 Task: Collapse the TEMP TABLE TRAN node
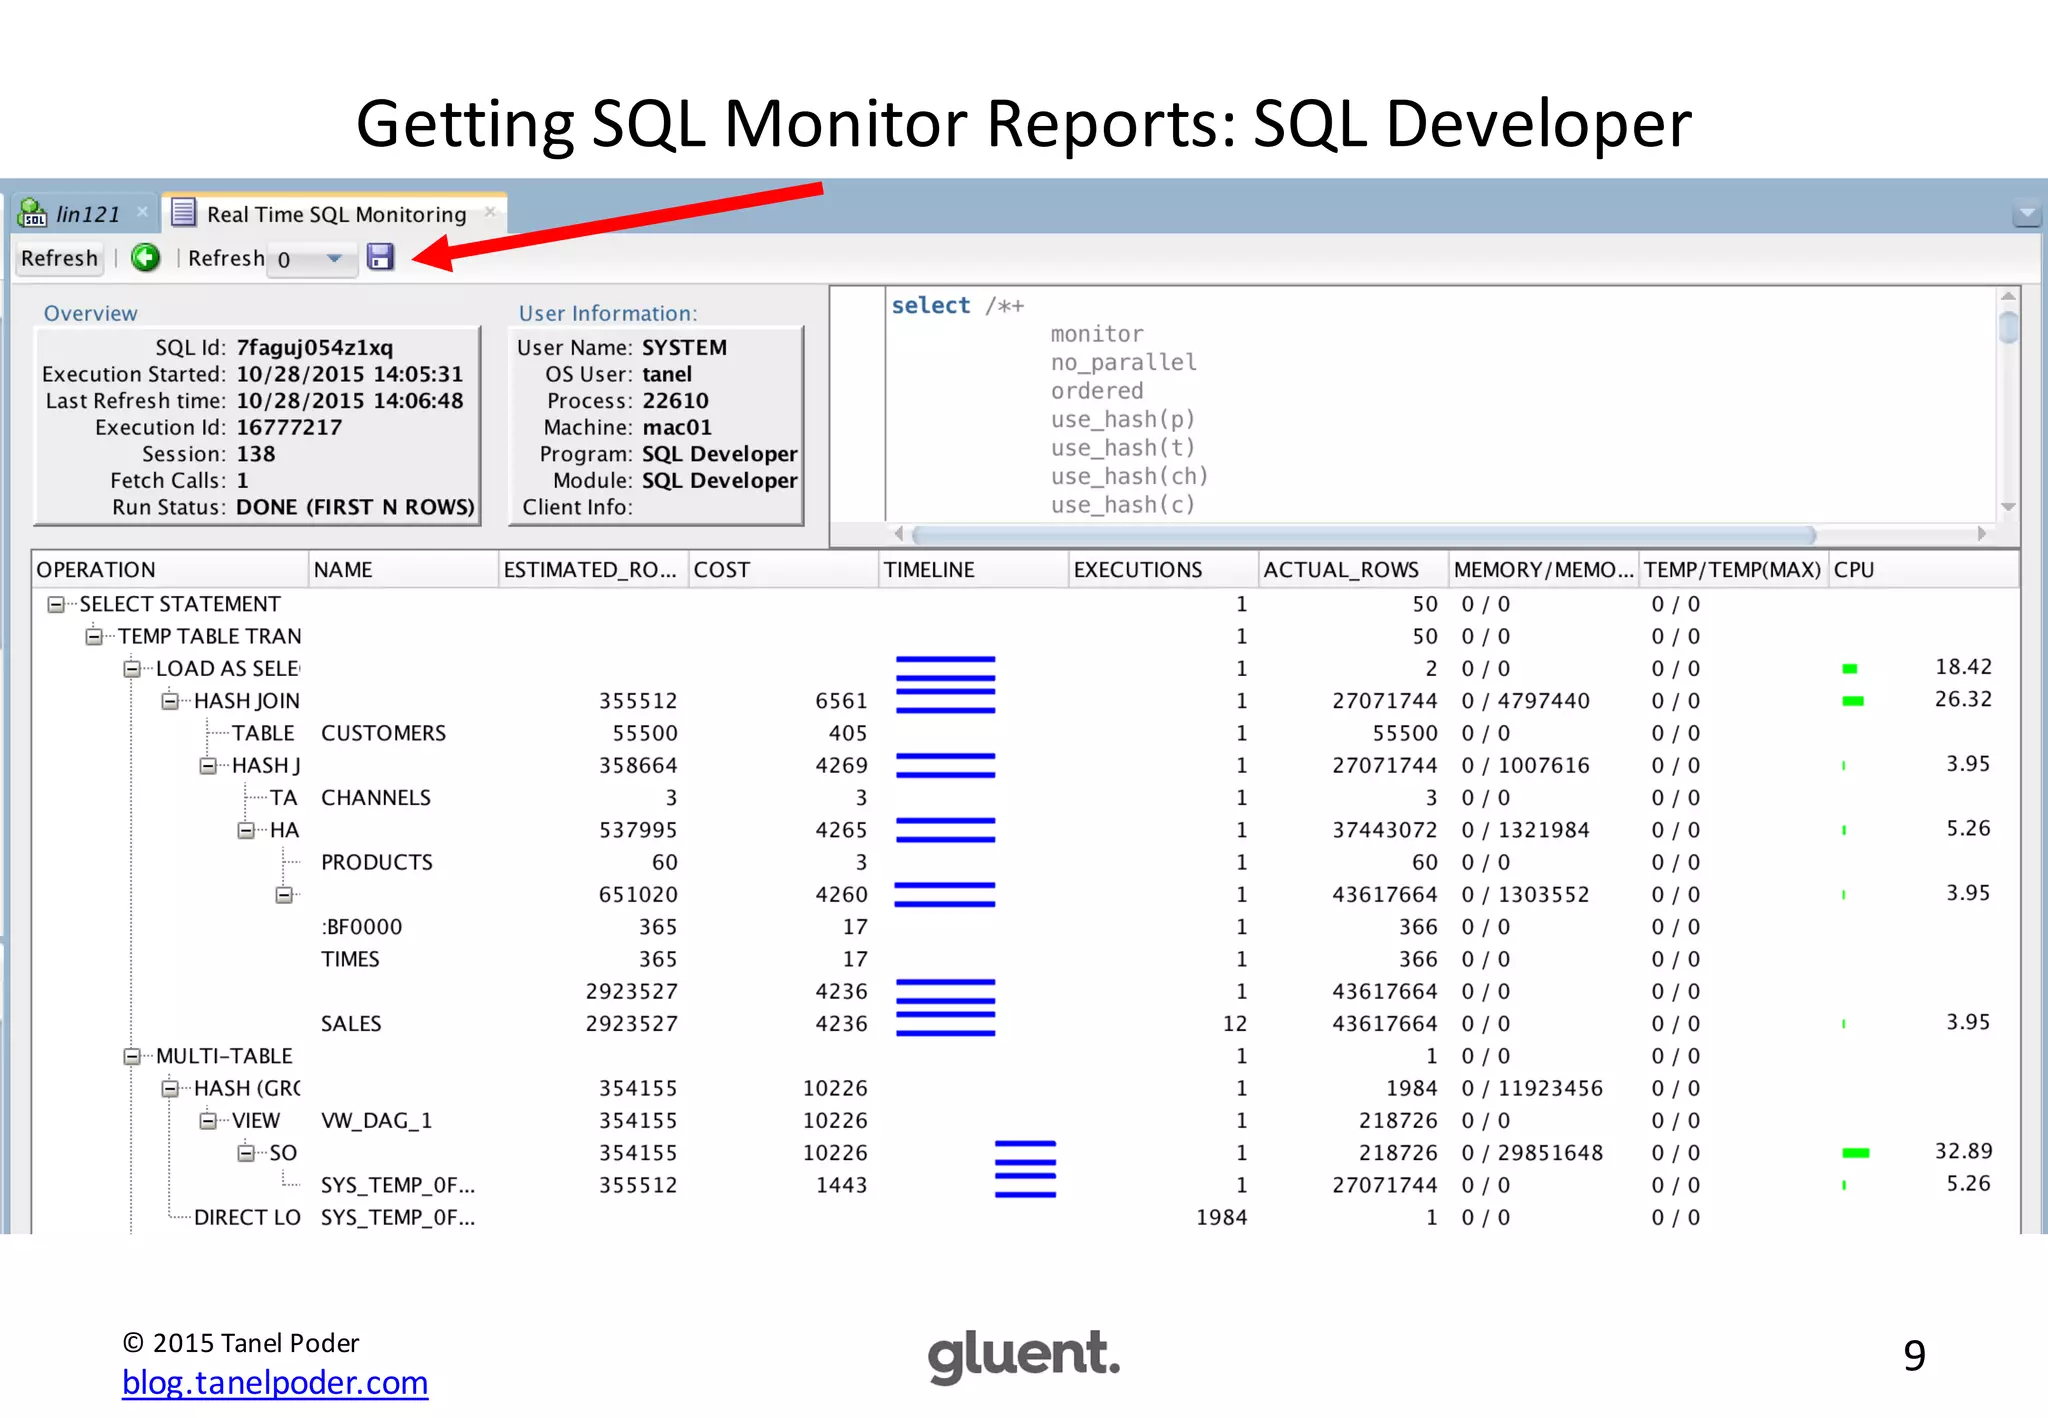pos(94,636)
